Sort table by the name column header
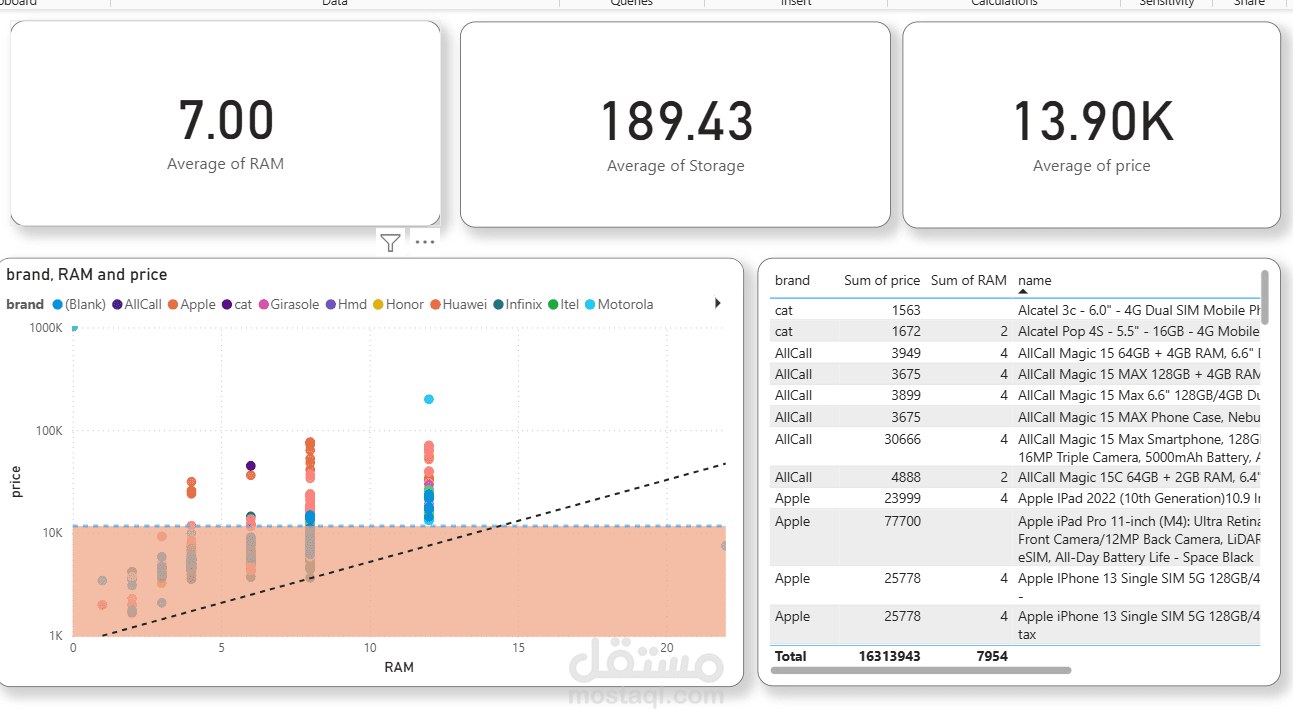 pos(1035,281)
